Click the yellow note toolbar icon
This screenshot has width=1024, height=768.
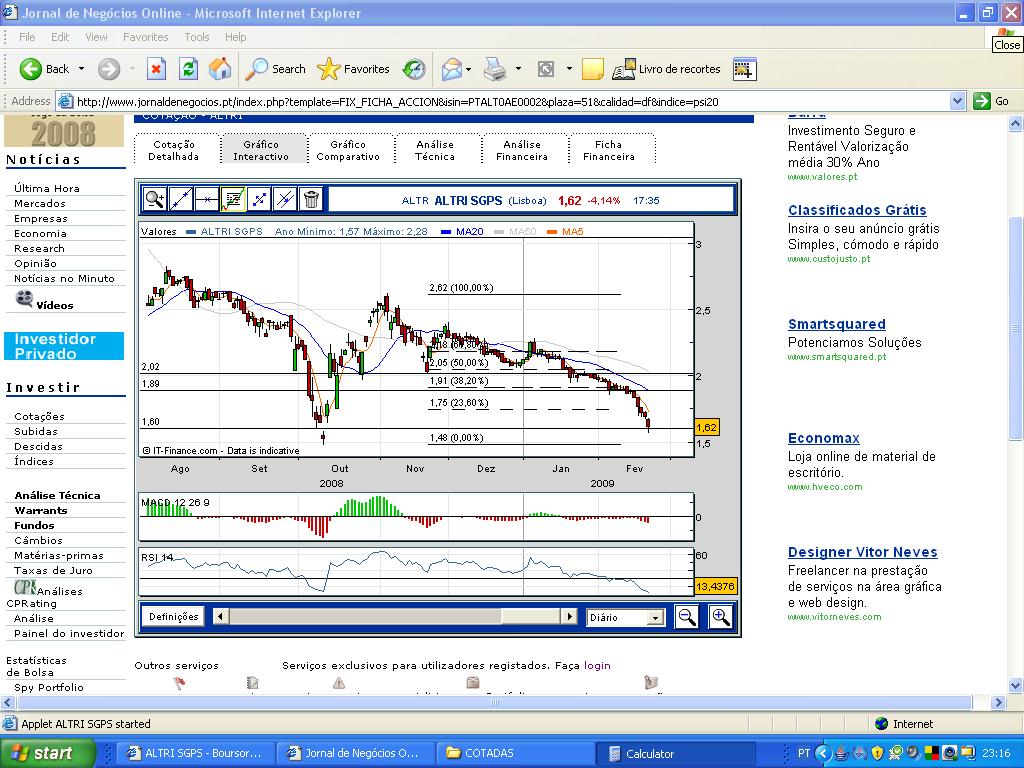point(592,69)
